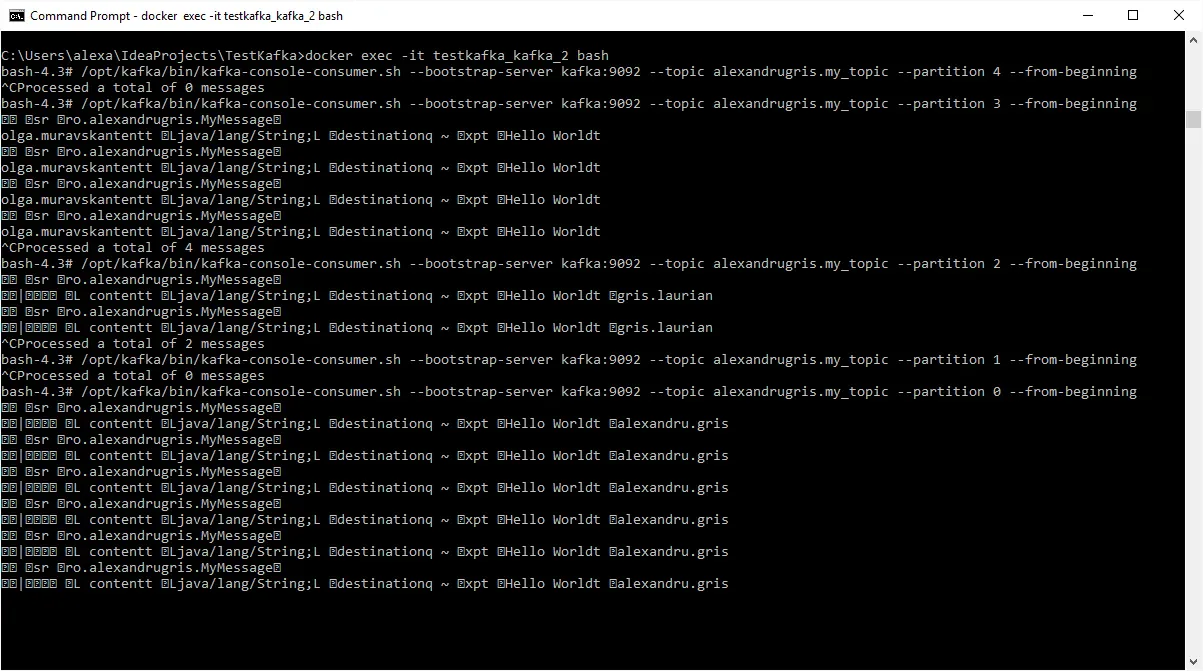Select the consumer command line with --partition 3
Image resolution: width=1203 pixels, height=671 pixels.
click(x=569, y=103)
